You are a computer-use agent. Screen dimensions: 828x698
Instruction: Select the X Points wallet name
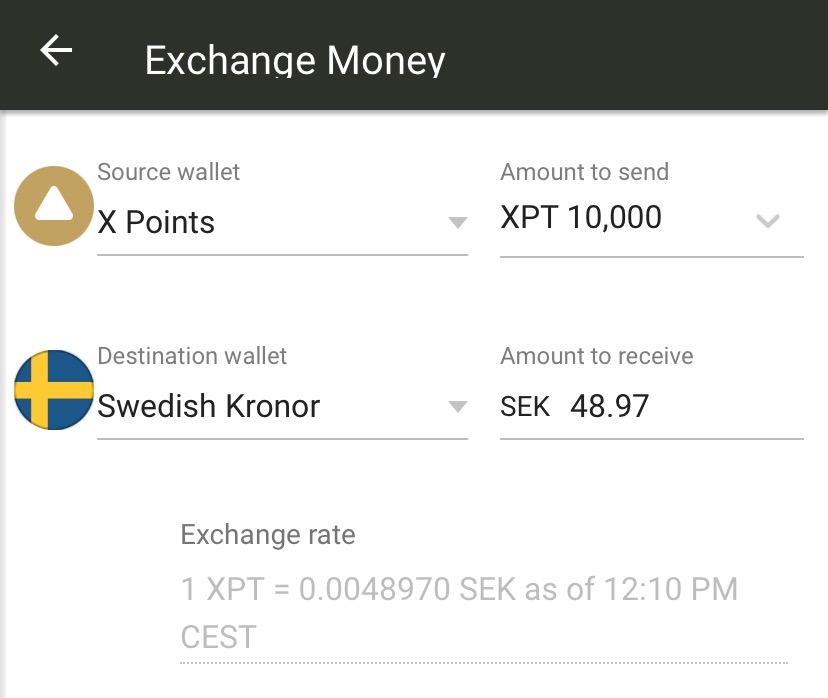coord(156,222)
